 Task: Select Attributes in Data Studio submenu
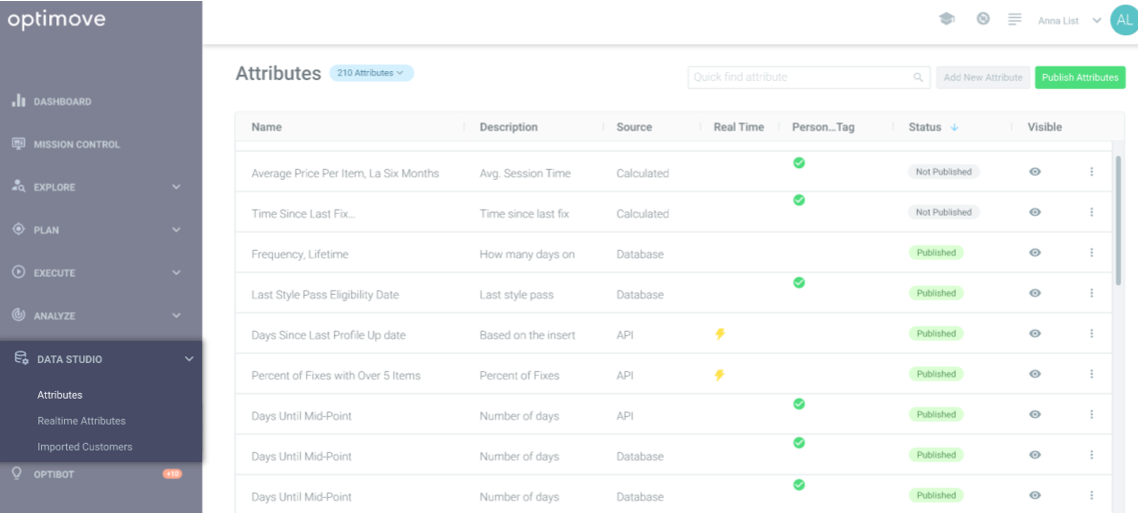click(x=60, y=395)
